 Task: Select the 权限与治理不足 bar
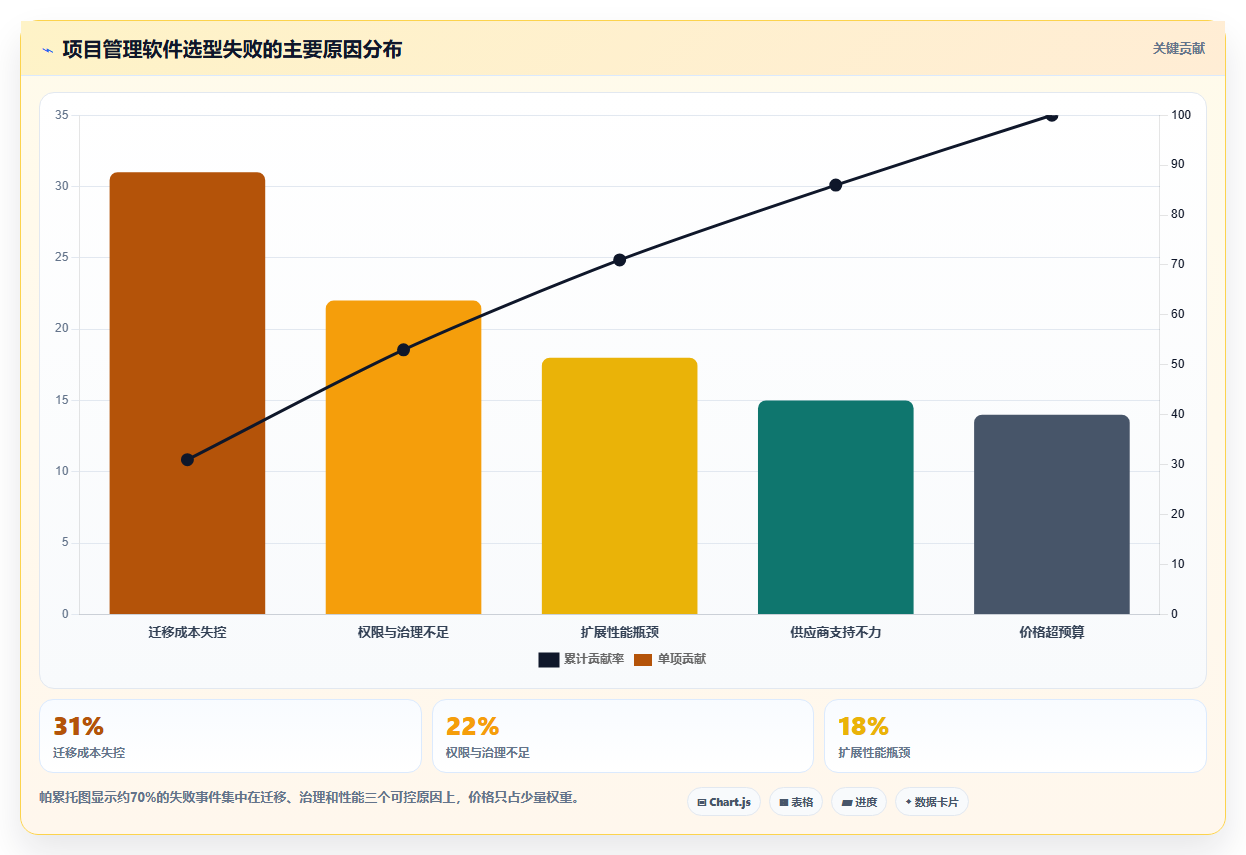[403, 457]
